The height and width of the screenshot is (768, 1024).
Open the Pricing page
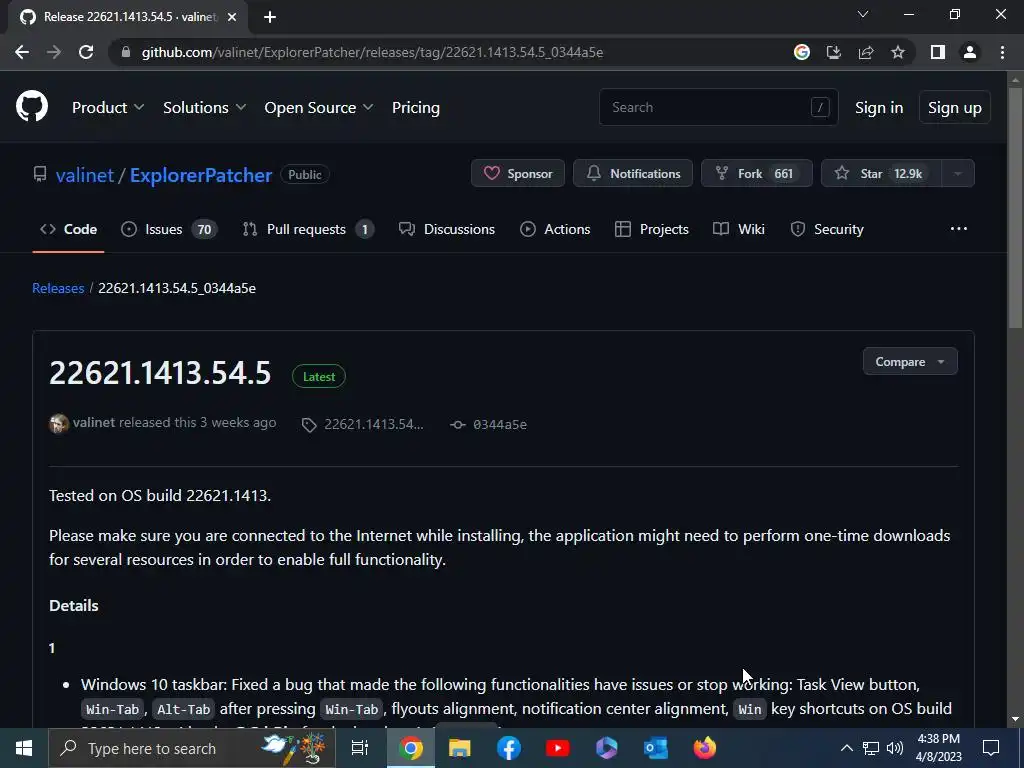(x=415, y=108)
